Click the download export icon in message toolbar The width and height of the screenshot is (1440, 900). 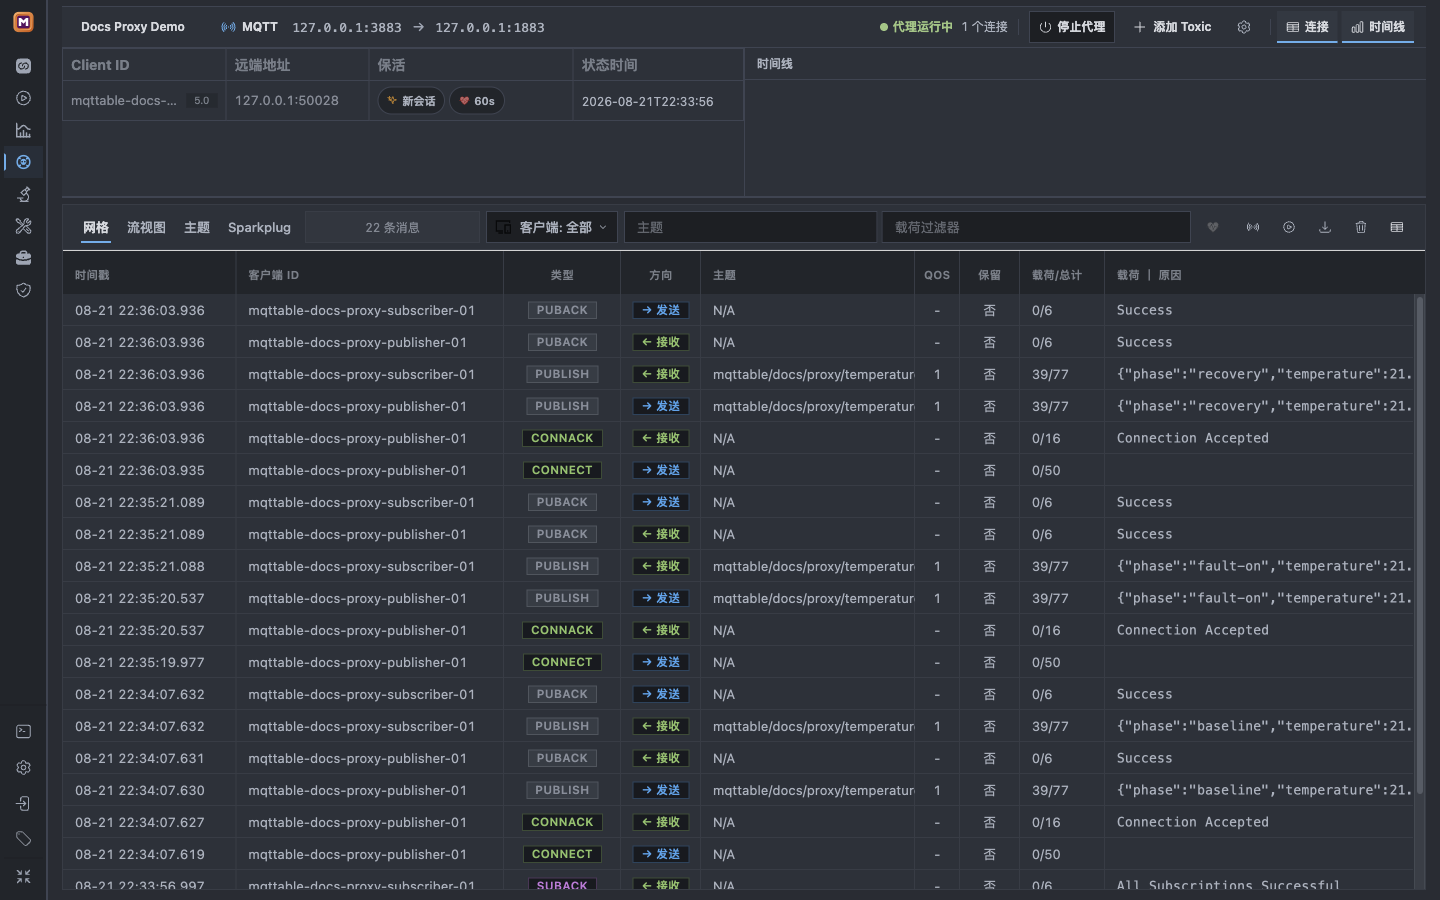pos(1325,227)
